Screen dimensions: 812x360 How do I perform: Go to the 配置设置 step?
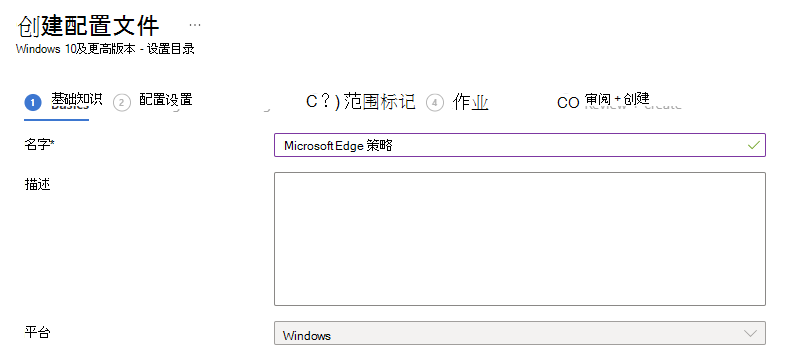(166, 99)
